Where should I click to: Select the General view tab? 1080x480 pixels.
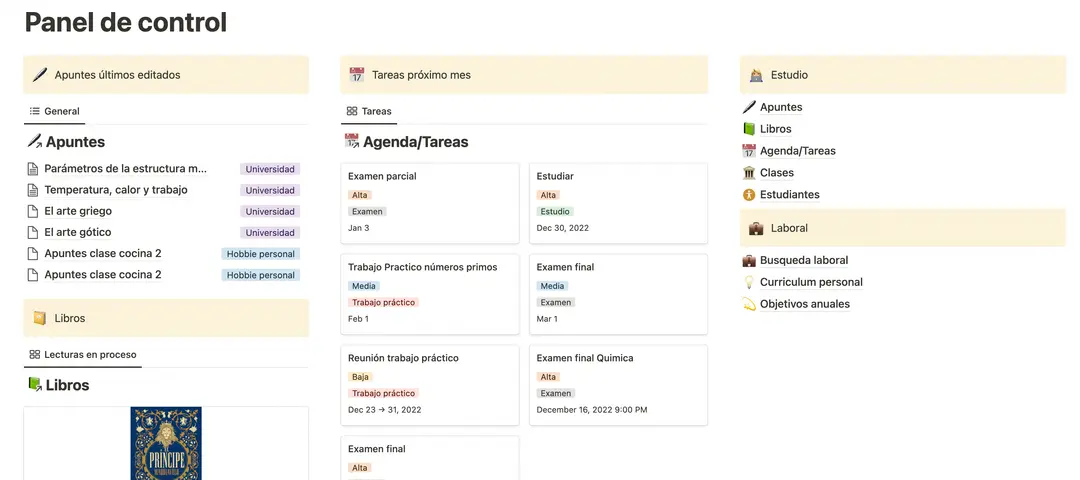55,111
